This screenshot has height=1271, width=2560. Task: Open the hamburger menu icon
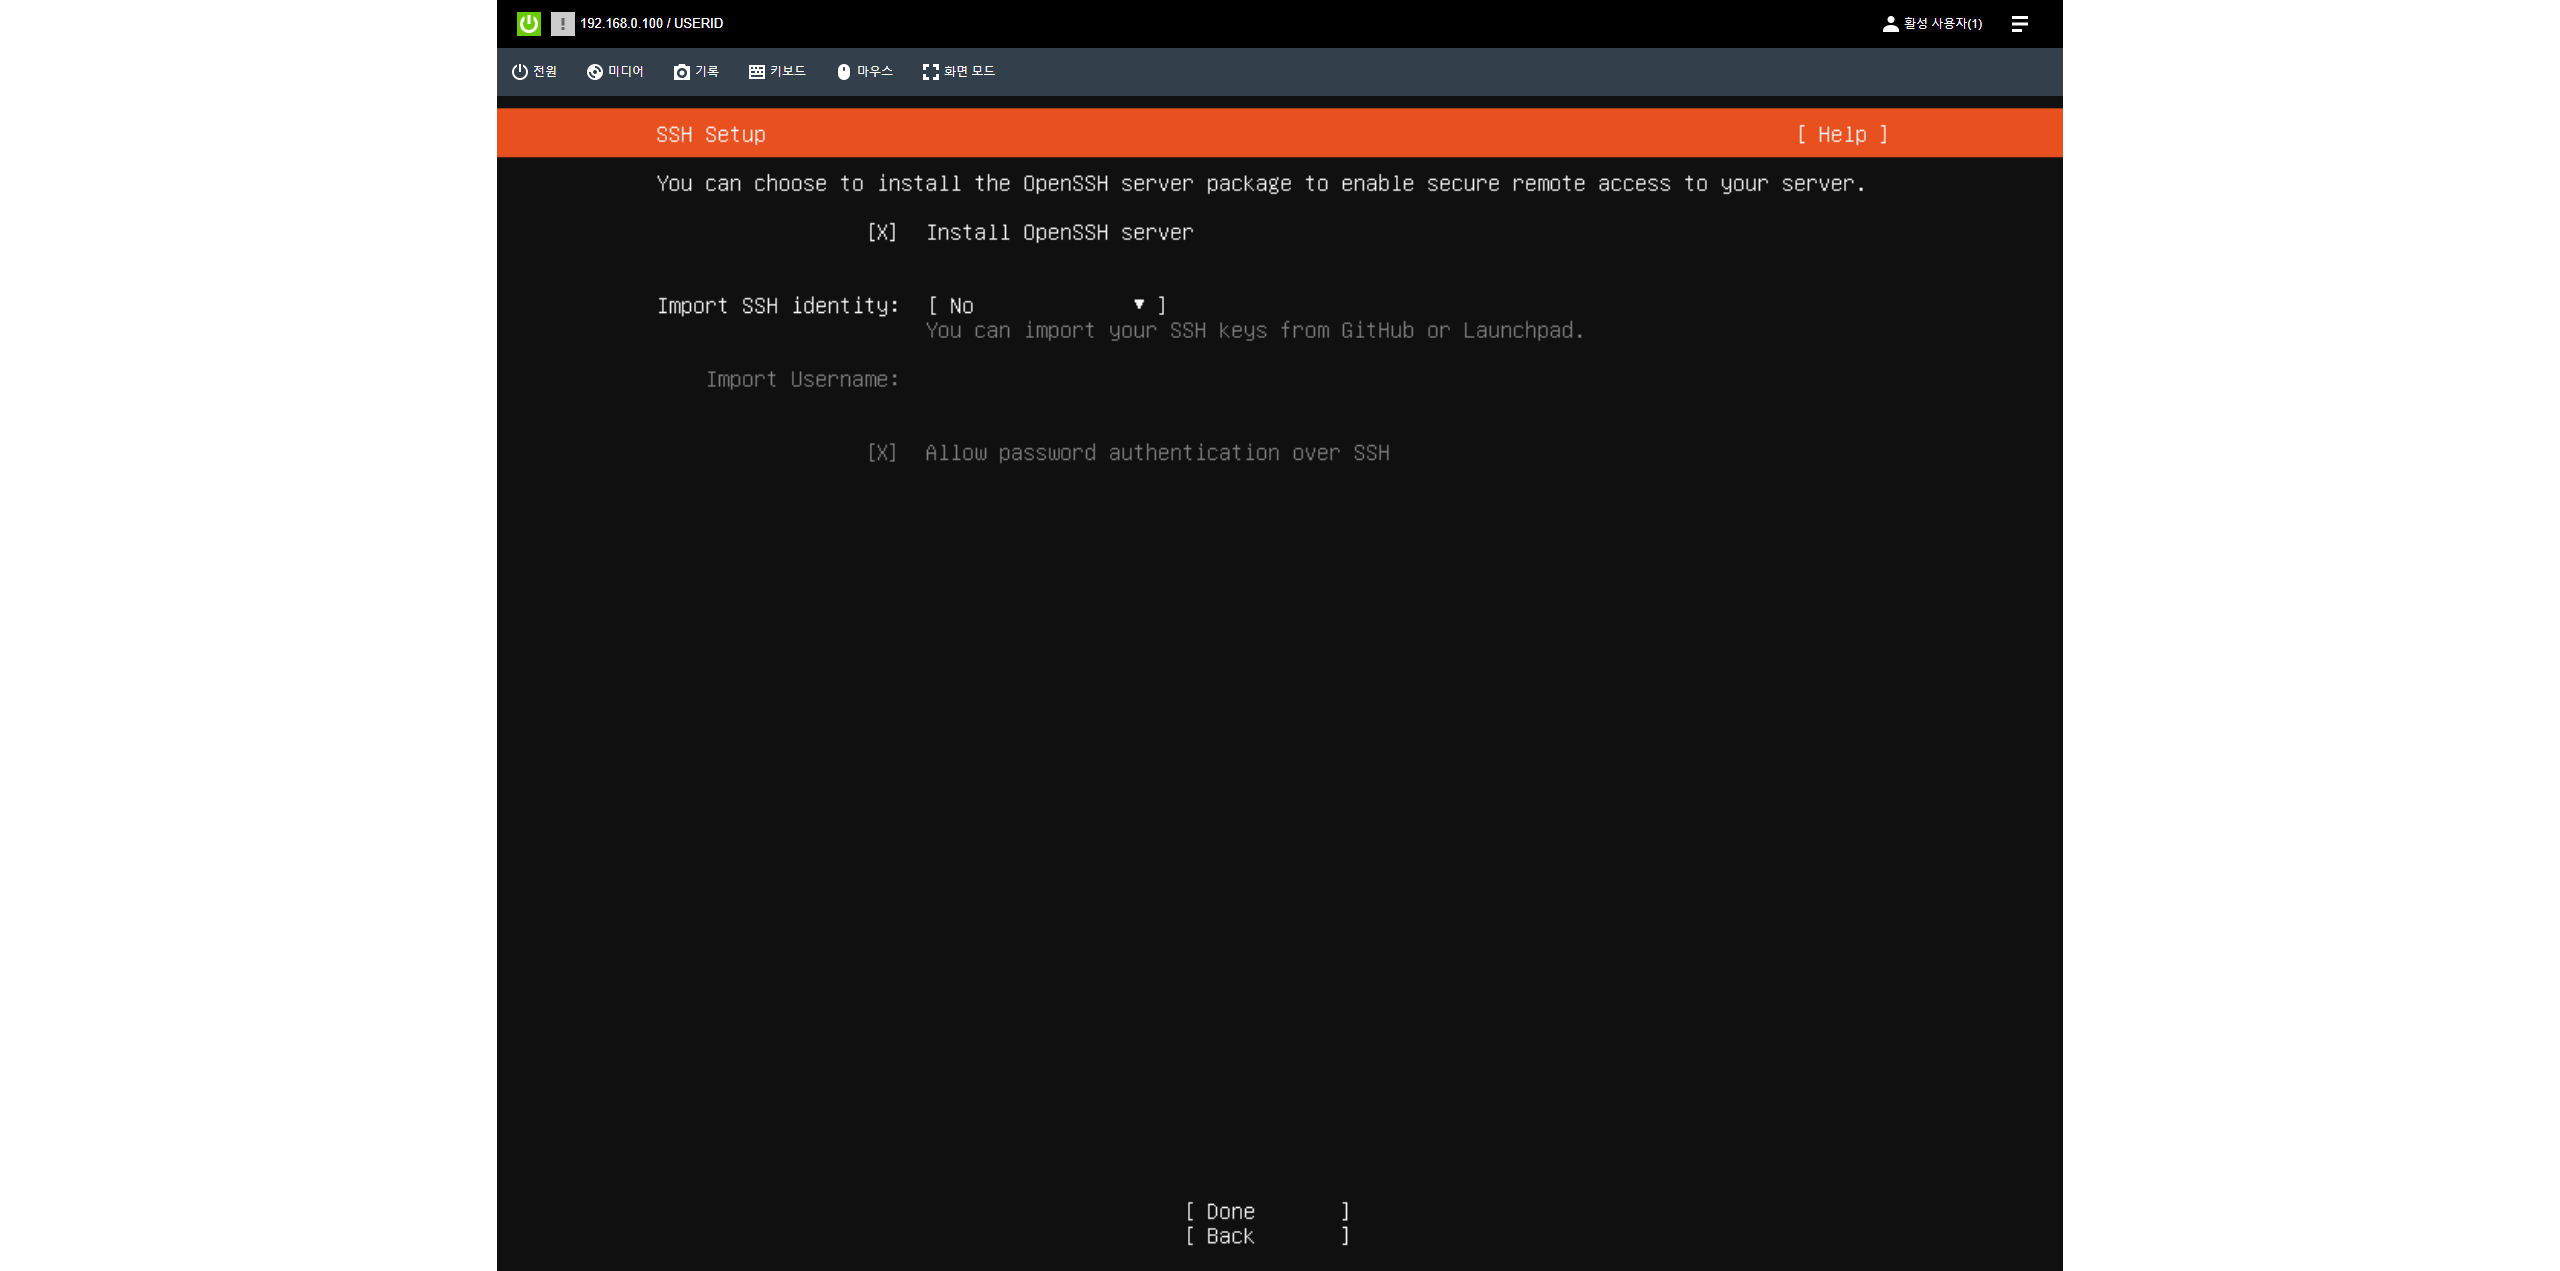click(2019, 23)
